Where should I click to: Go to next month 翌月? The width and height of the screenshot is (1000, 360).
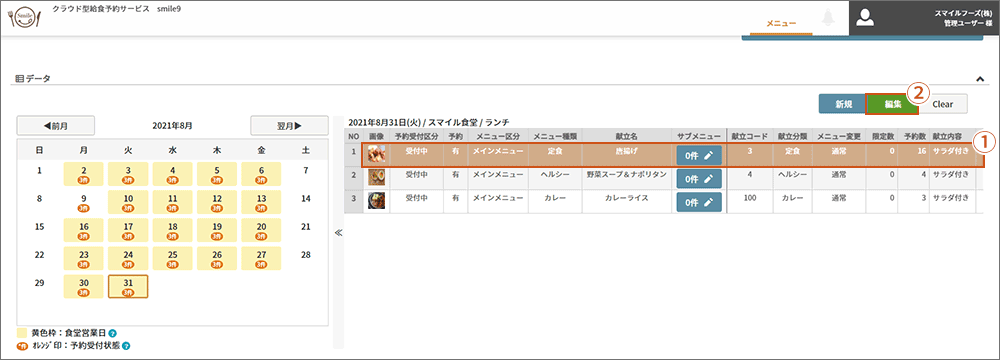tap(290, 126)
